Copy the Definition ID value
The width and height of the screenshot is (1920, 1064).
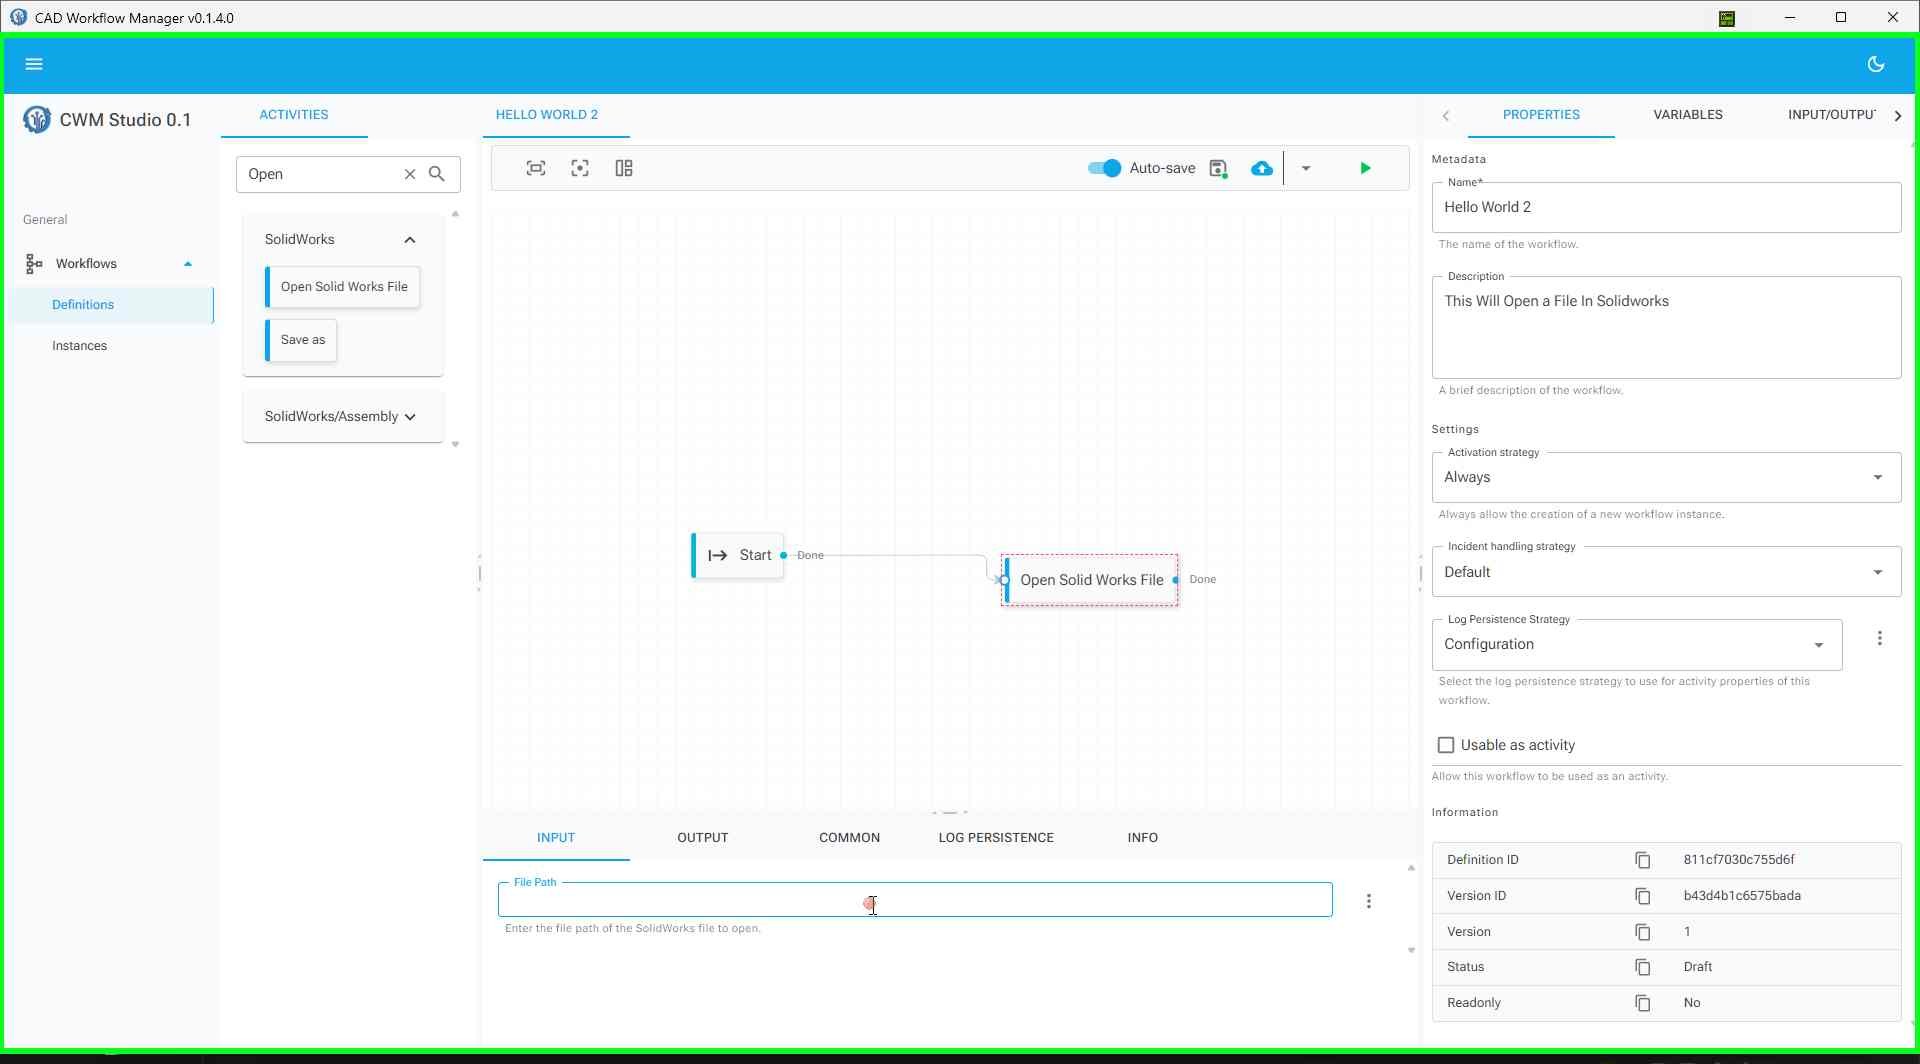(x=1642, y=860)
